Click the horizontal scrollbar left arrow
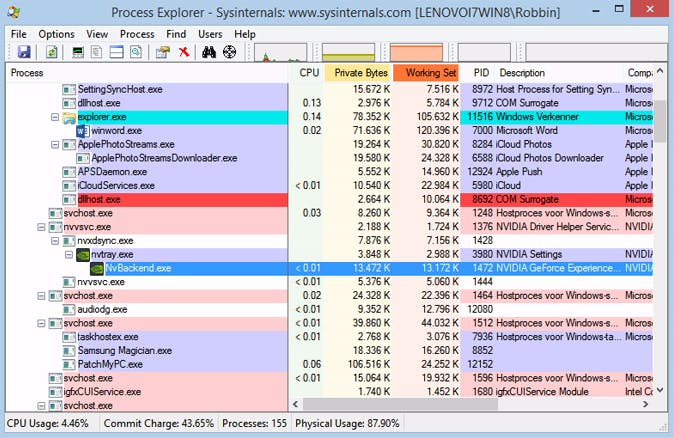Image resolution: width=674 pixels, height=438 pixels. pyautogui.click(x=295, y=404)
